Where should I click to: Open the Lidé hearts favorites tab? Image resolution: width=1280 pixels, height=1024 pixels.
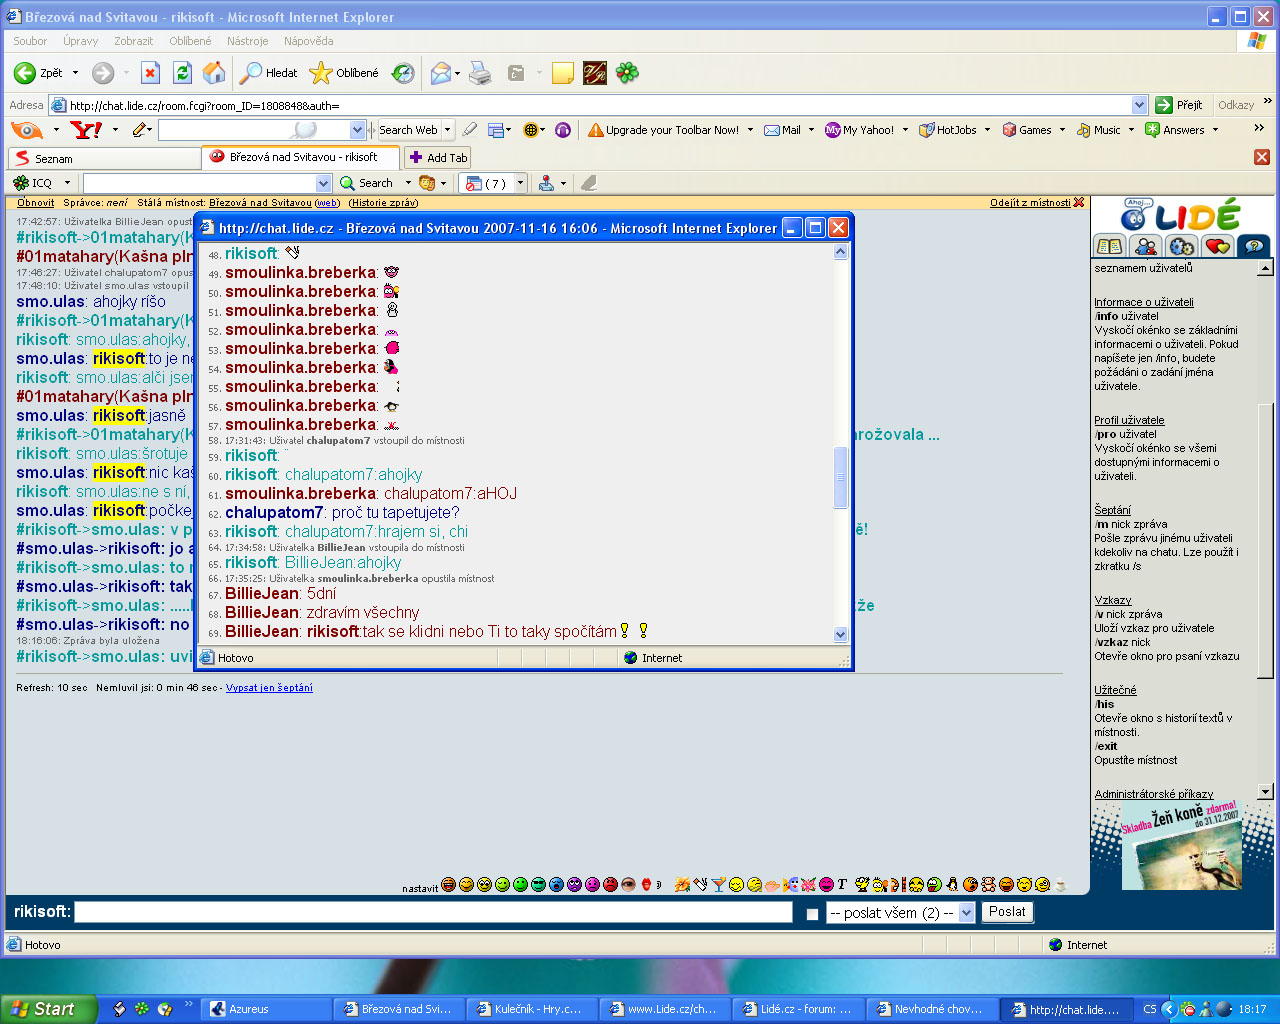click(1218, 246)
